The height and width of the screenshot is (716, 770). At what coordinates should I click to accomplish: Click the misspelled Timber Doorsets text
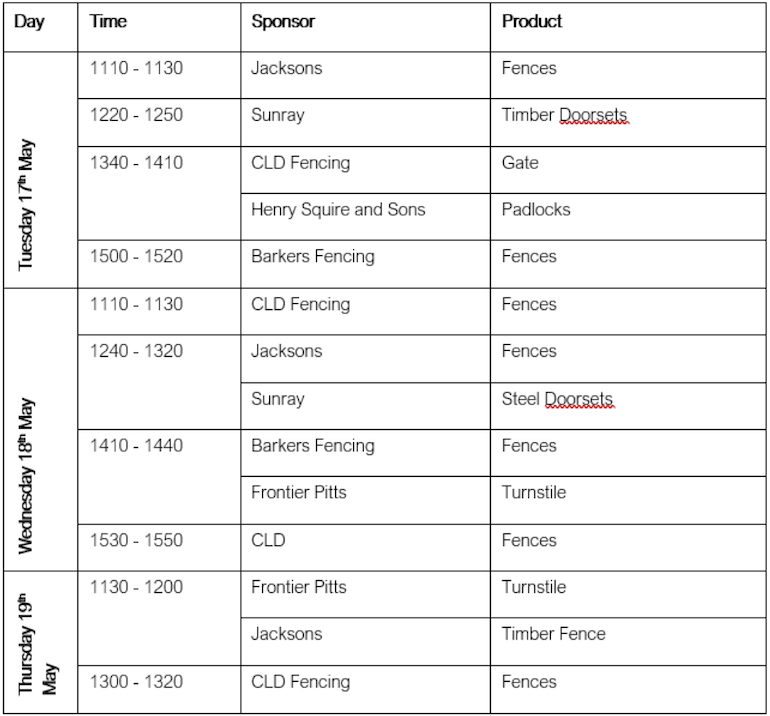coord(564,115)
